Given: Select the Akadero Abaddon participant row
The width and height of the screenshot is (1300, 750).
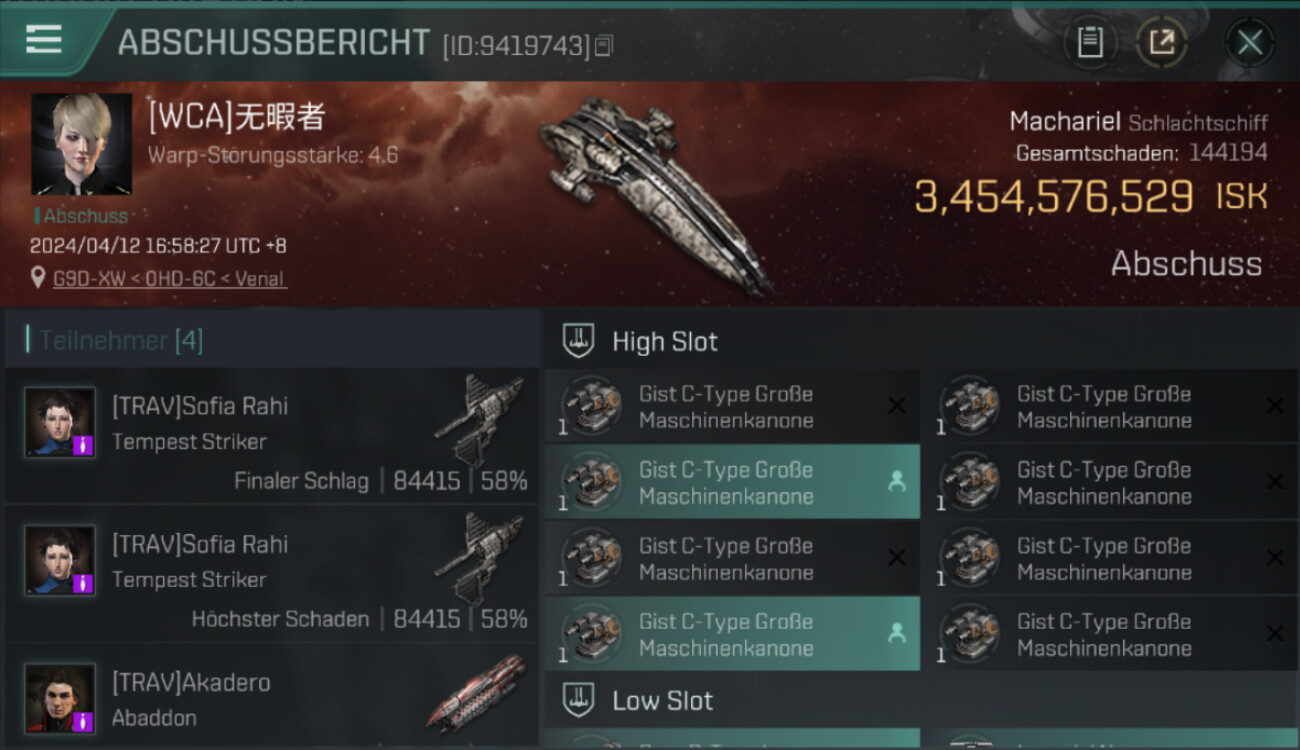Looking at the screenshot, I should coord(271,697).
